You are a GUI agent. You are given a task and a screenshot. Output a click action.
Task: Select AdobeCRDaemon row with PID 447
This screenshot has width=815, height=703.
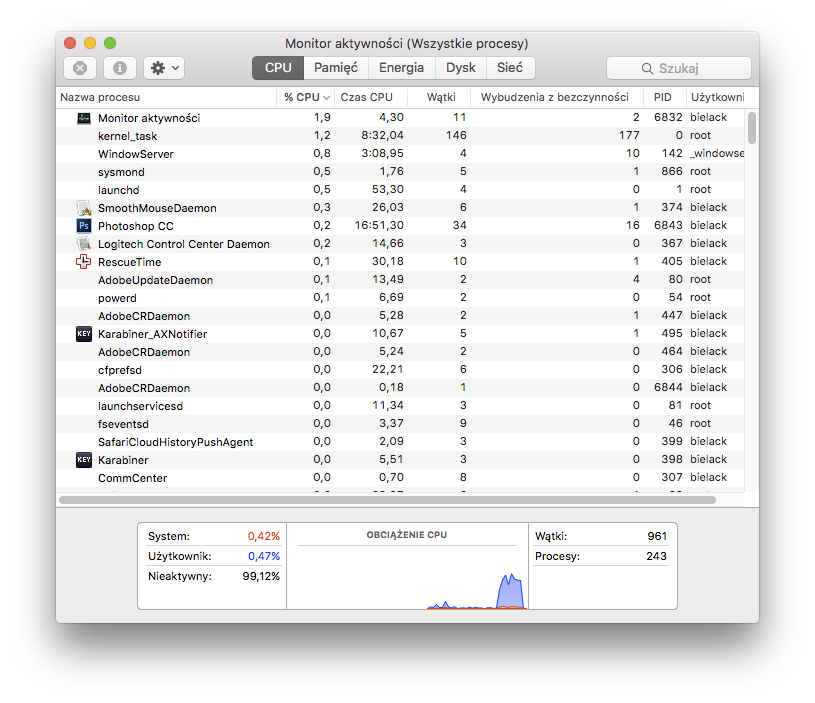point(400,316)
